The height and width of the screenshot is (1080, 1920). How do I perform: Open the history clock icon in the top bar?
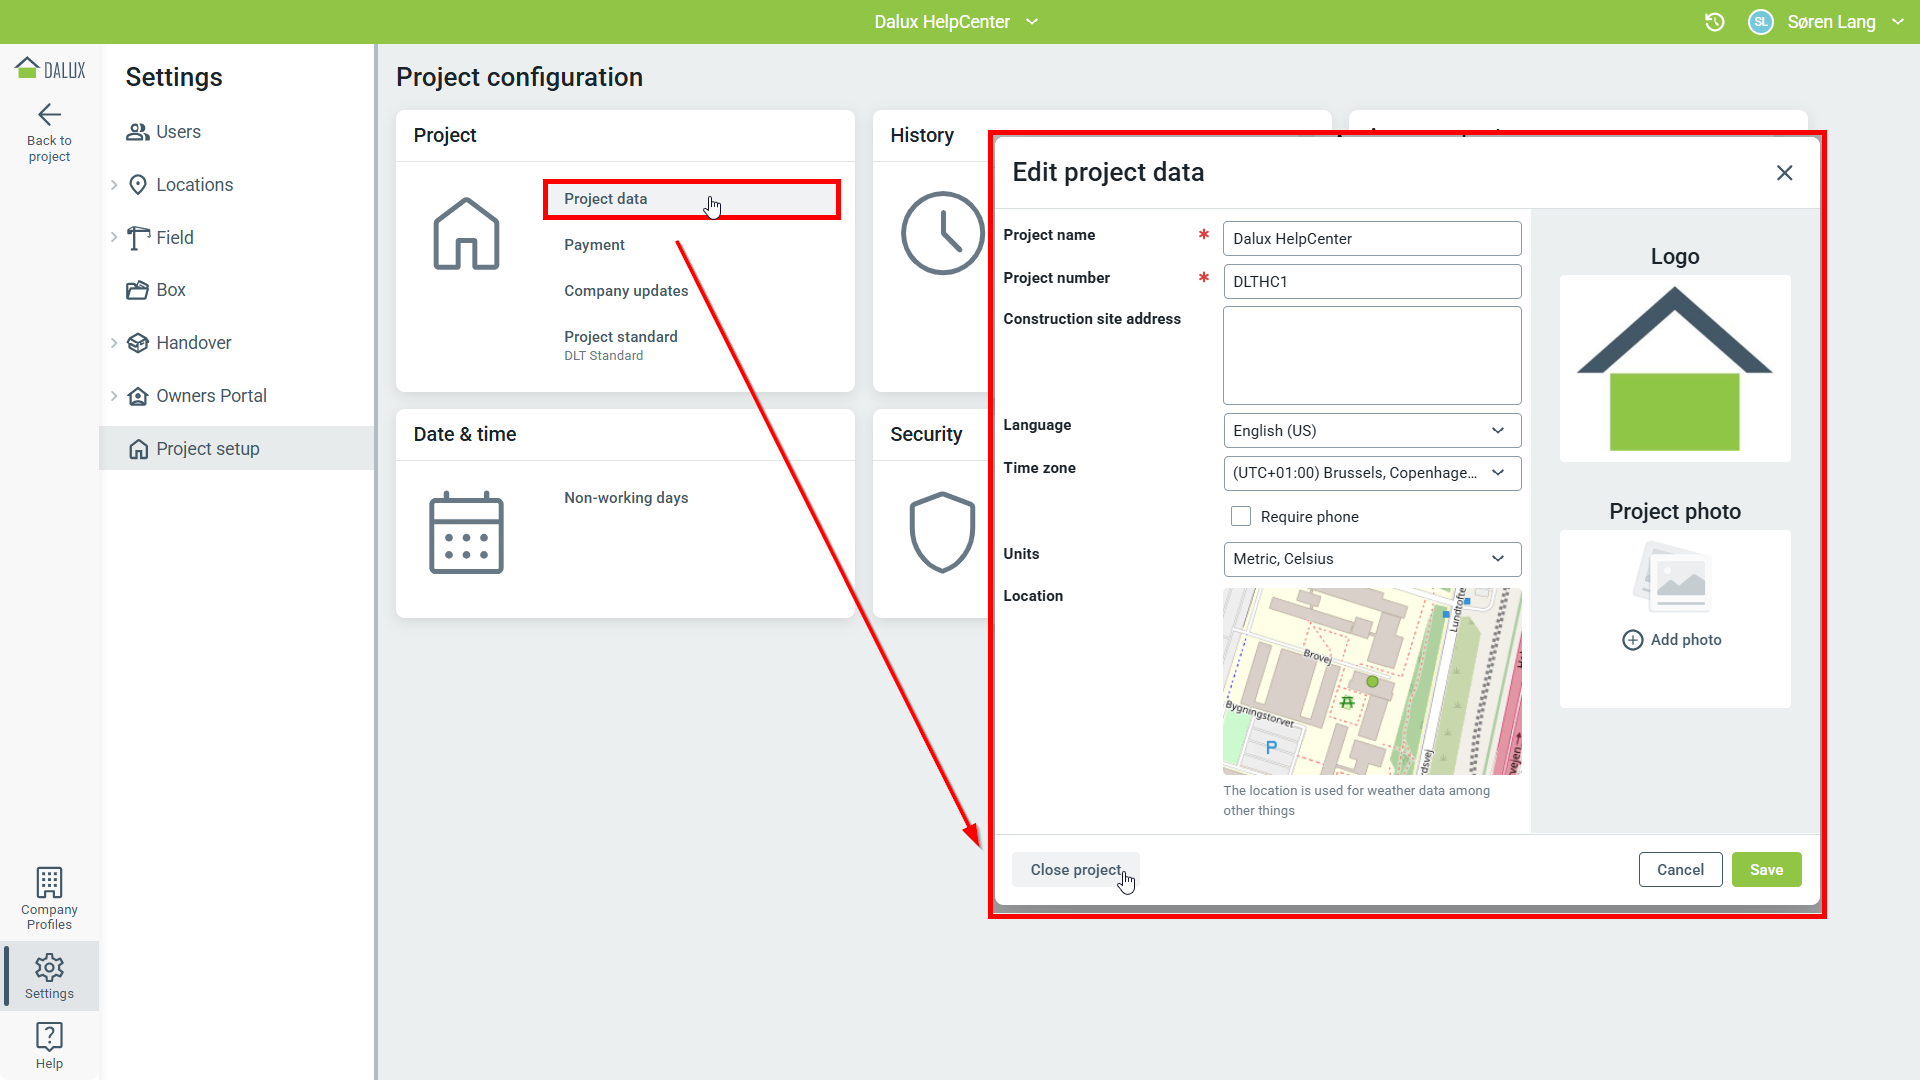coord(1714,22)
